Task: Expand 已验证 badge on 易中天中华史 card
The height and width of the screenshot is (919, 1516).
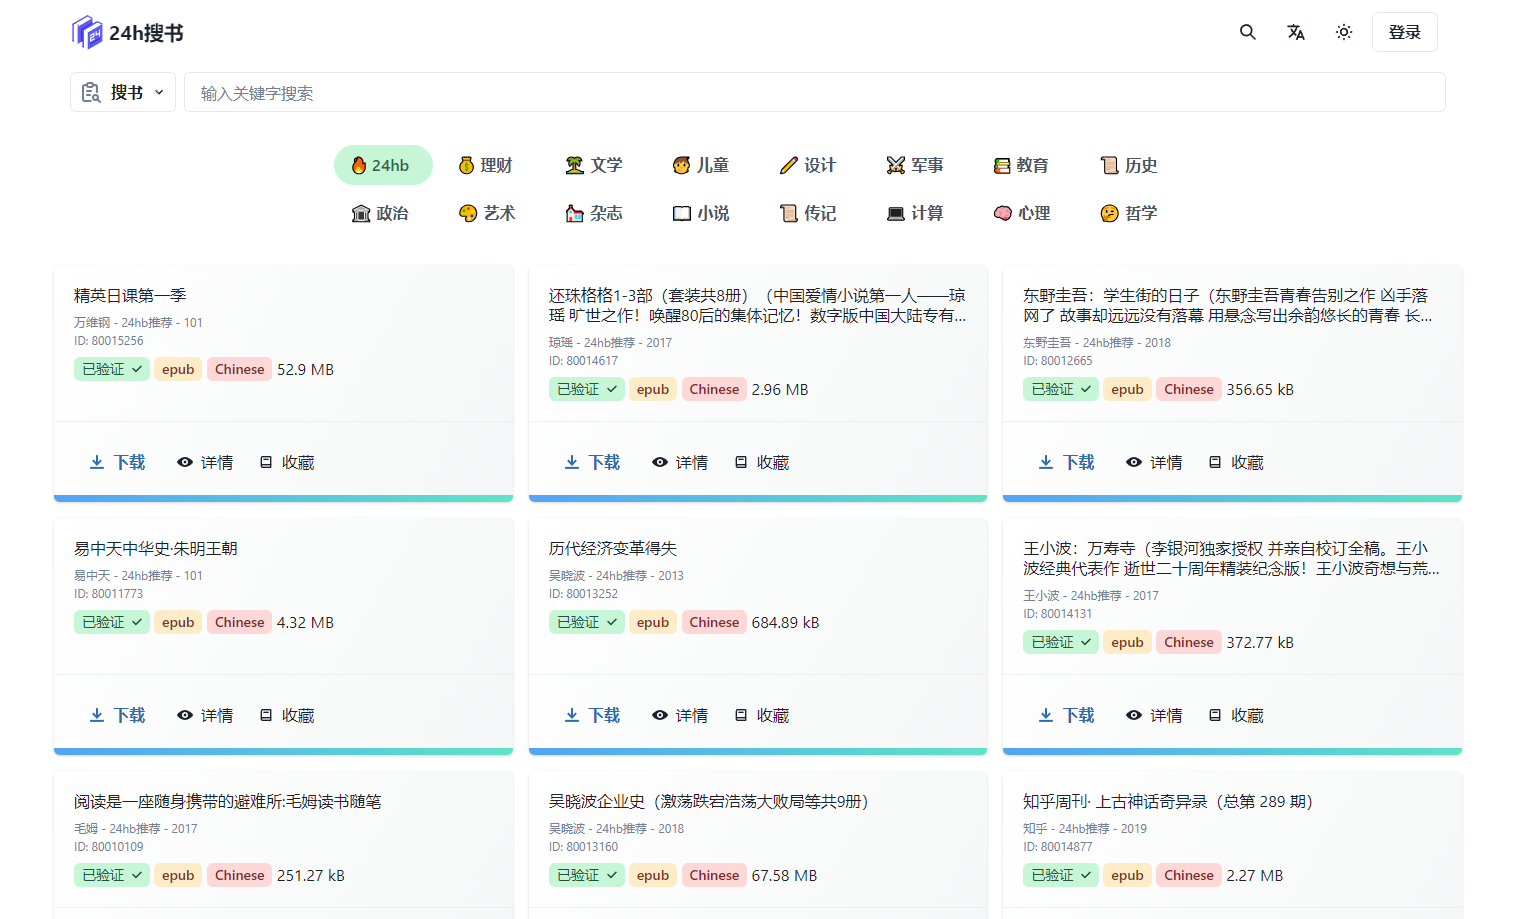Action: [x=111, y=622]
